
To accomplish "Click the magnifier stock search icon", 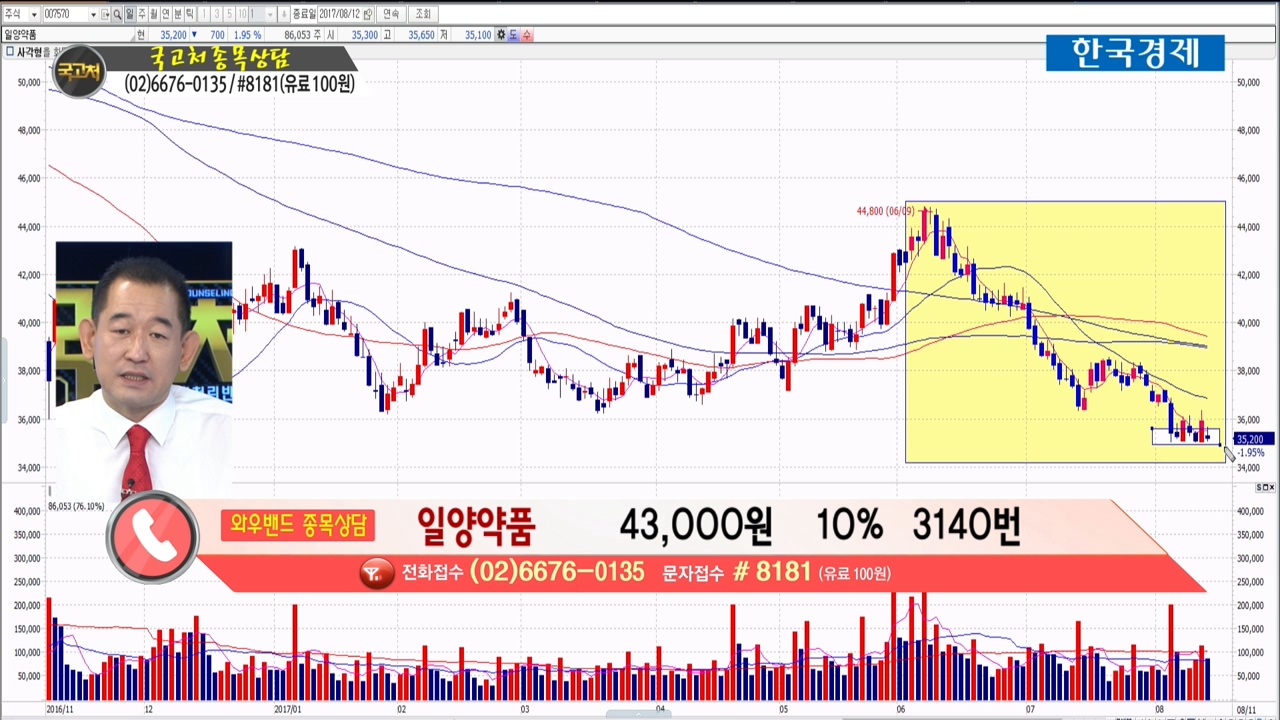I will point(117,15).
